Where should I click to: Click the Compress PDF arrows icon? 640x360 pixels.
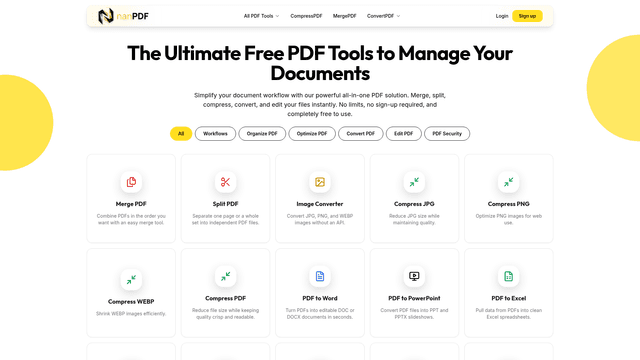tap(225, 276)
